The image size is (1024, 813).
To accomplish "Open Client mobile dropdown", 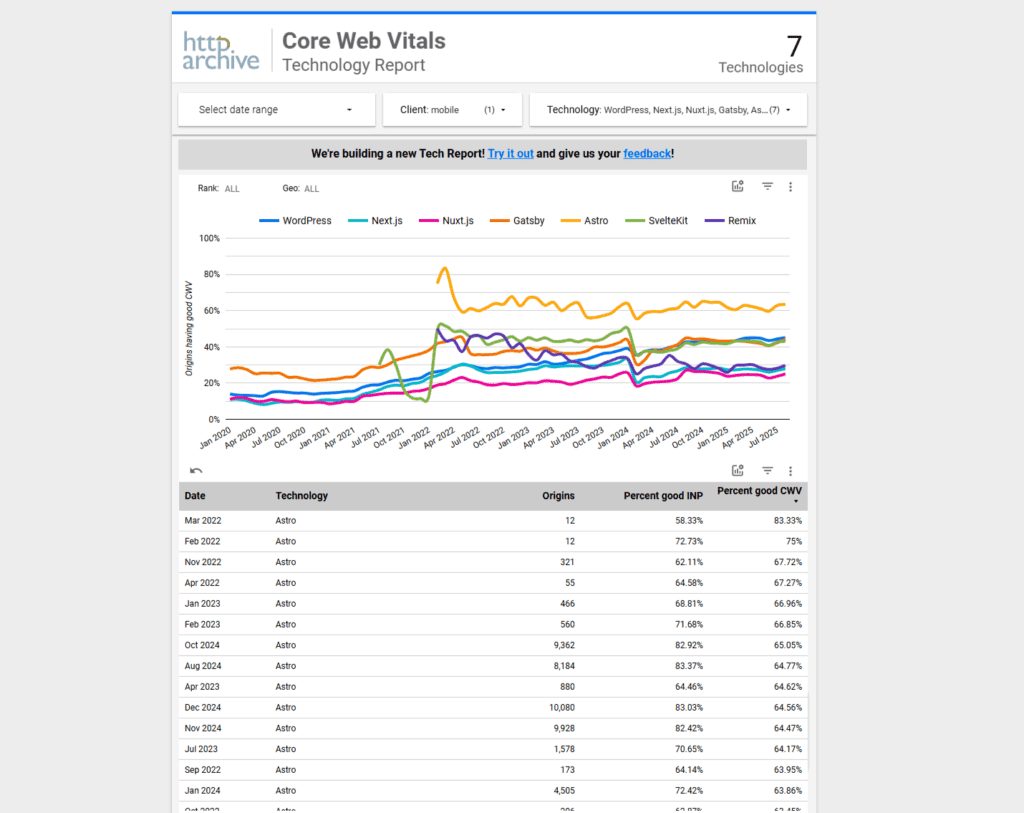I will pyautogui.click(x=452, y=110).
